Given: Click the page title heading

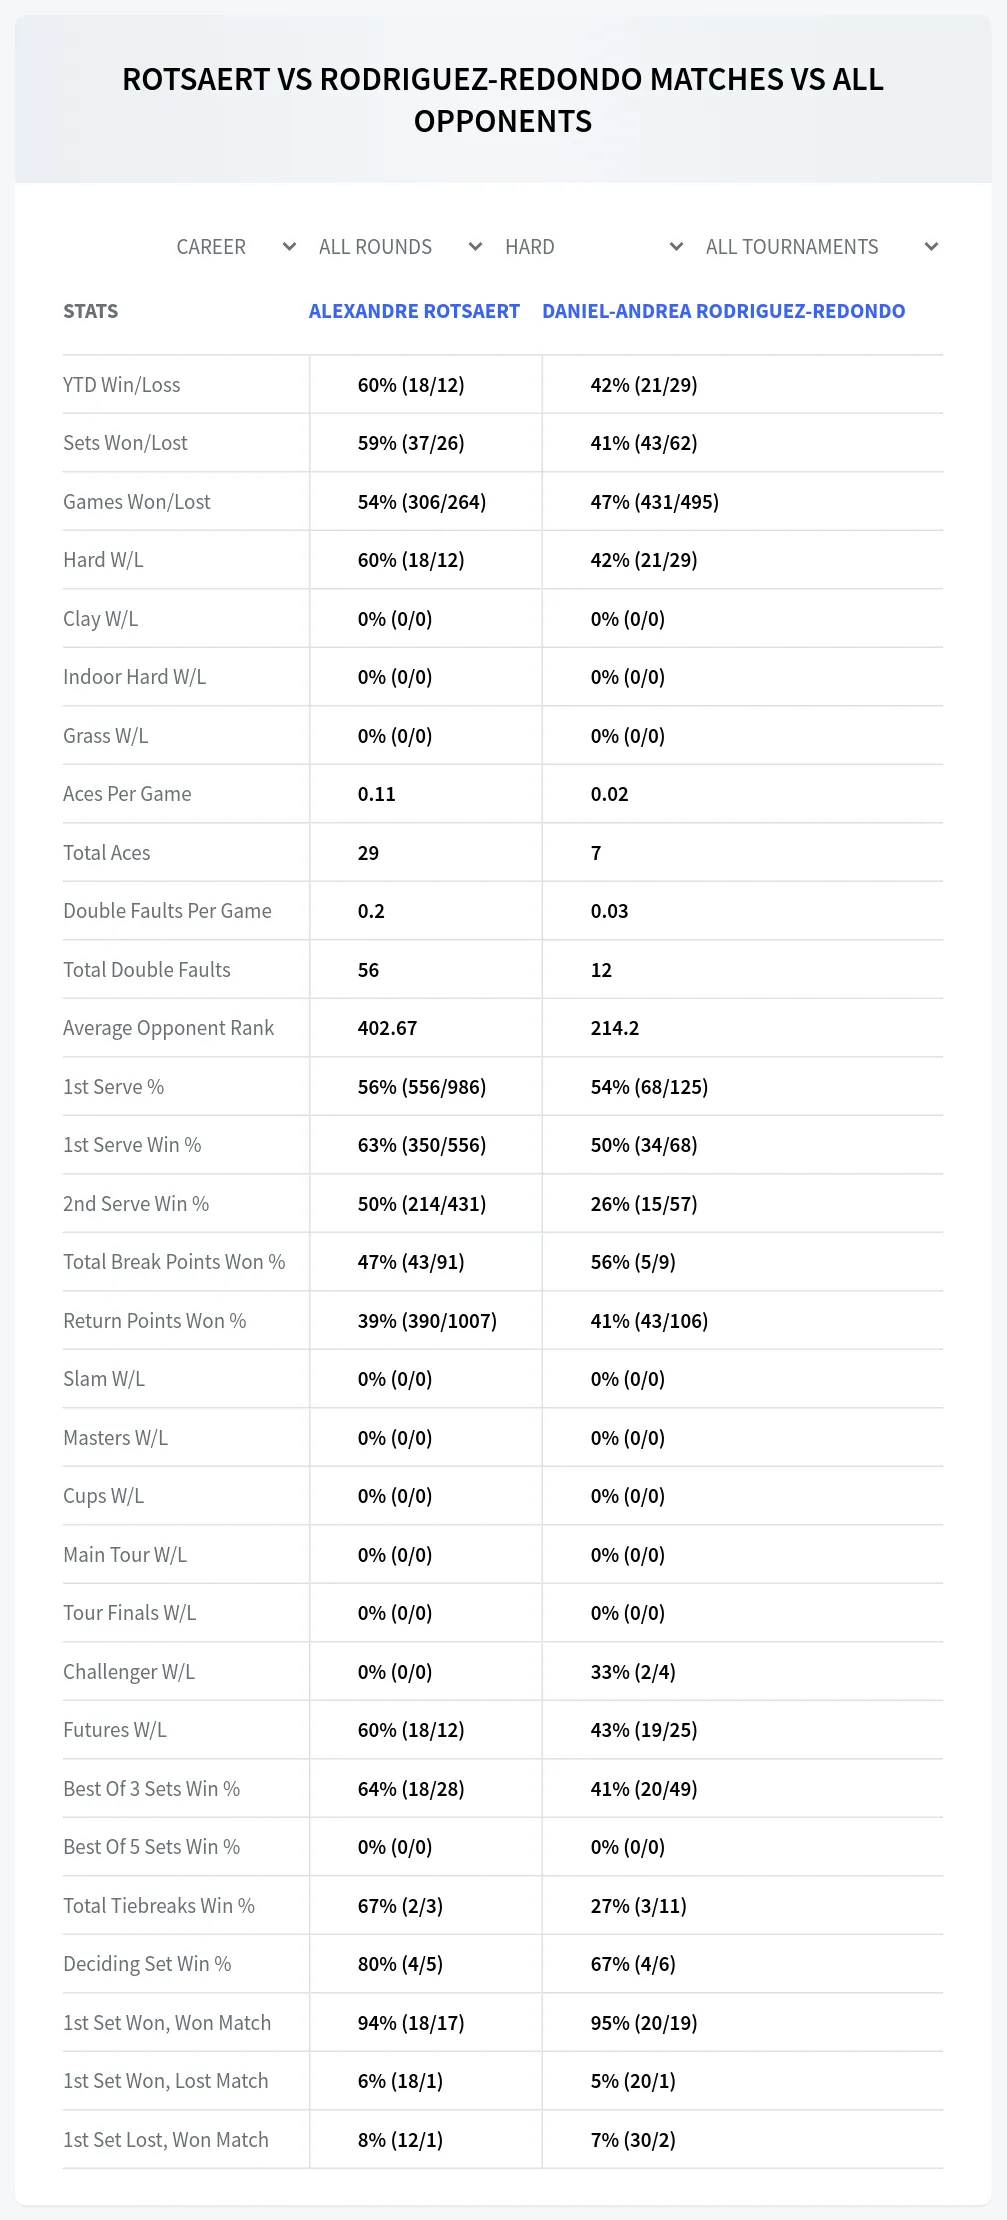Looking at the screenshot, I should pyautogui.click(x=503, y=100).
